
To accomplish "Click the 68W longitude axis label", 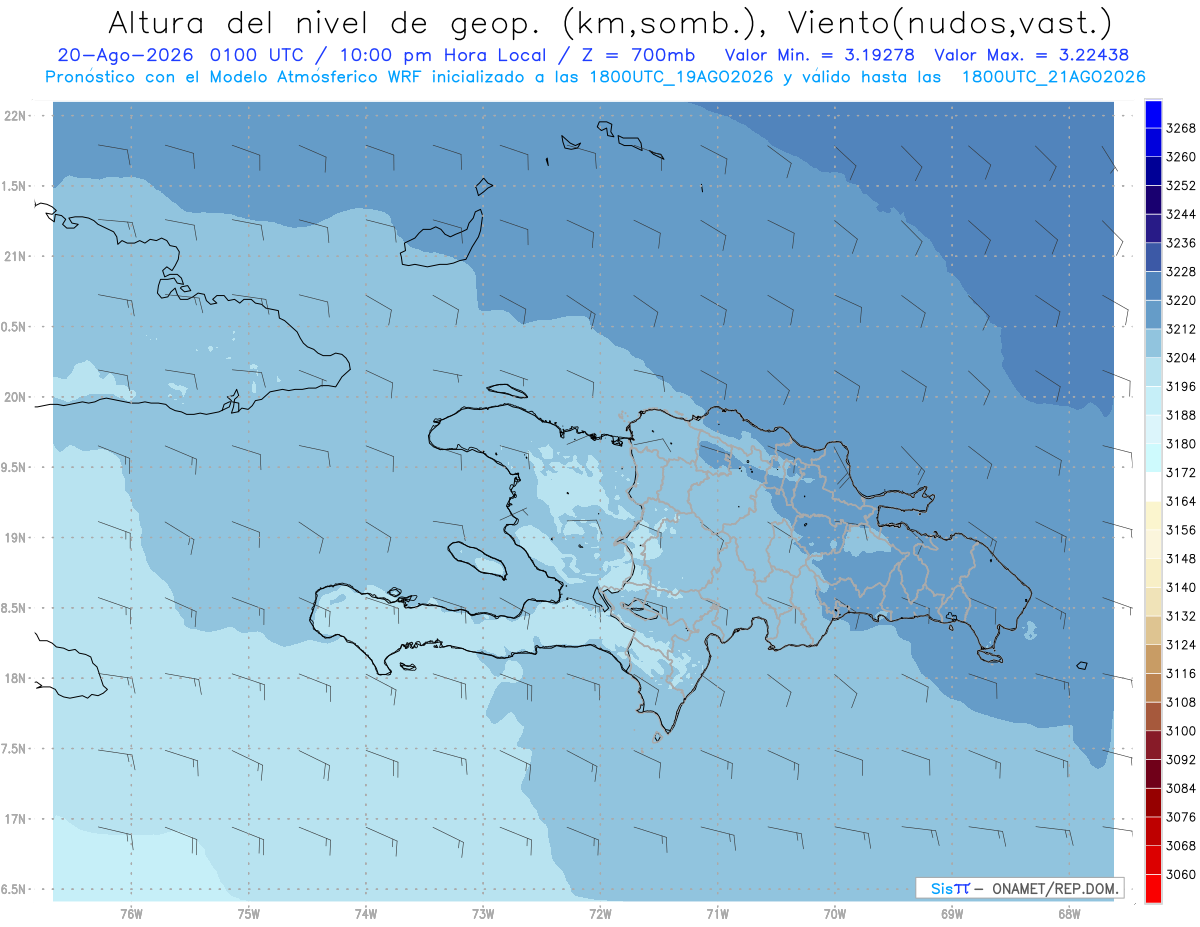I will coord(1068,913).
